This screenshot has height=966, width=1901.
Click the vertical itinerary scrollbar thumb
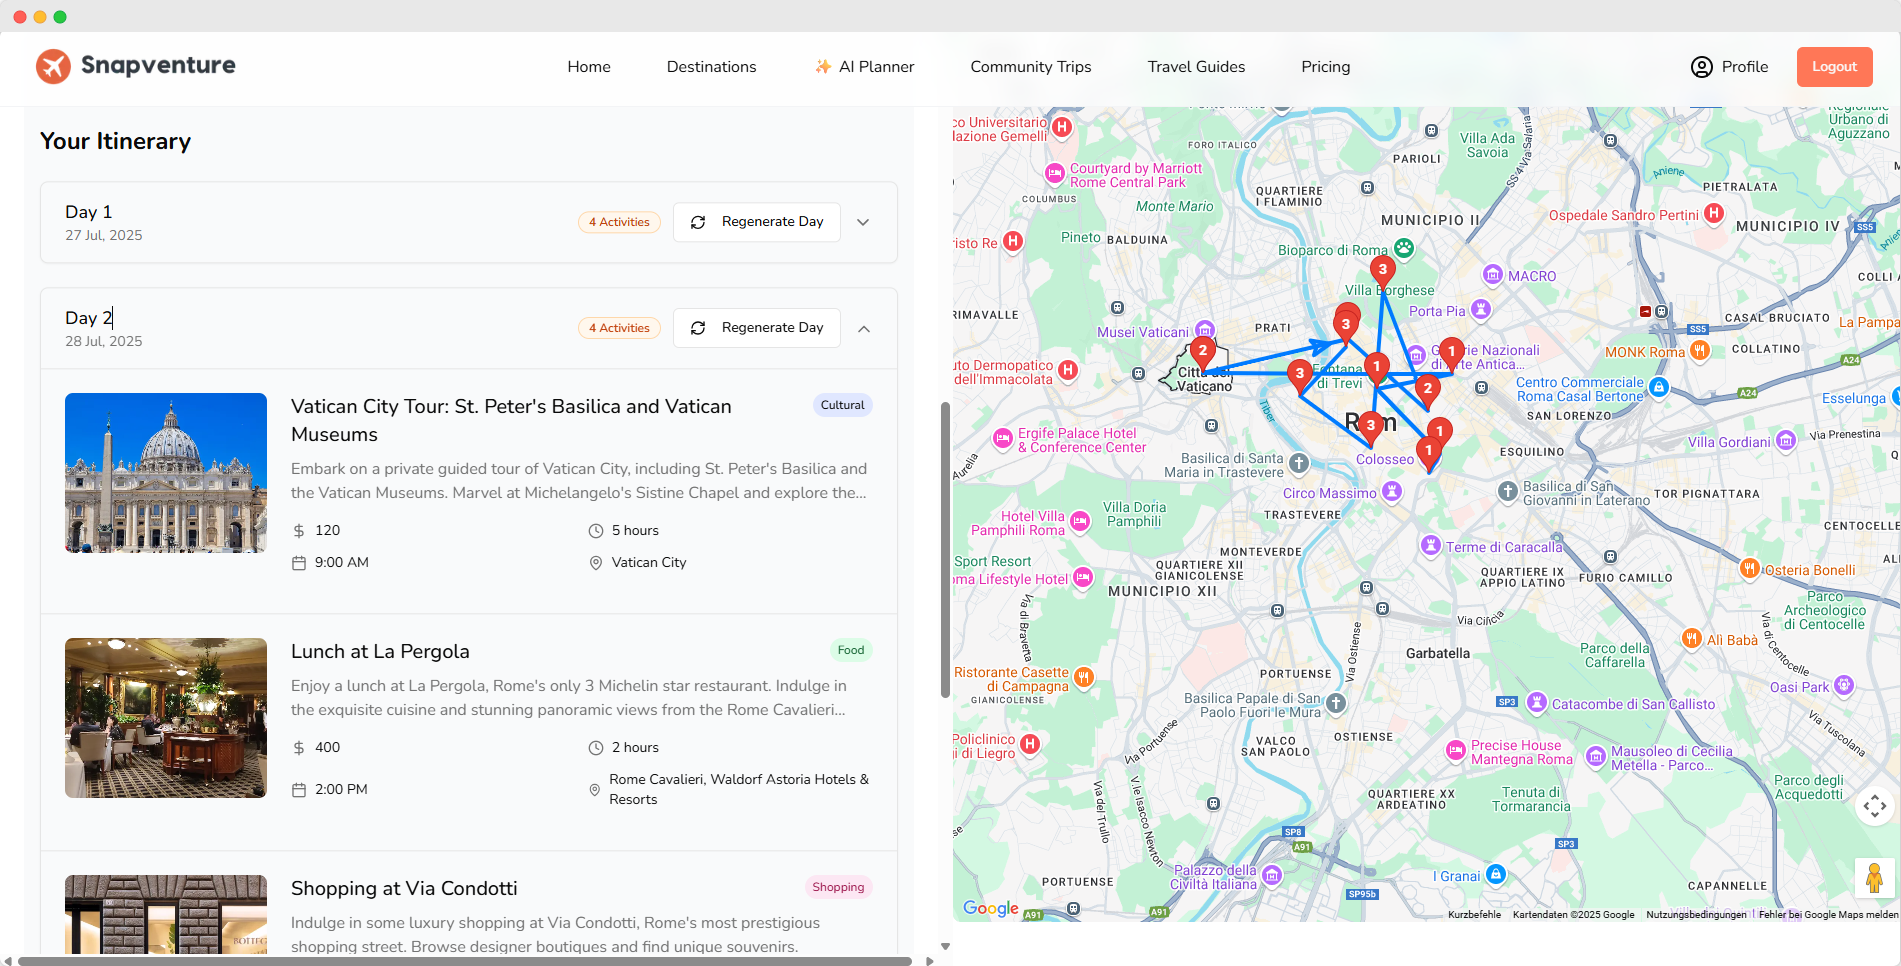pyautogui.click(x=945, y=550)
